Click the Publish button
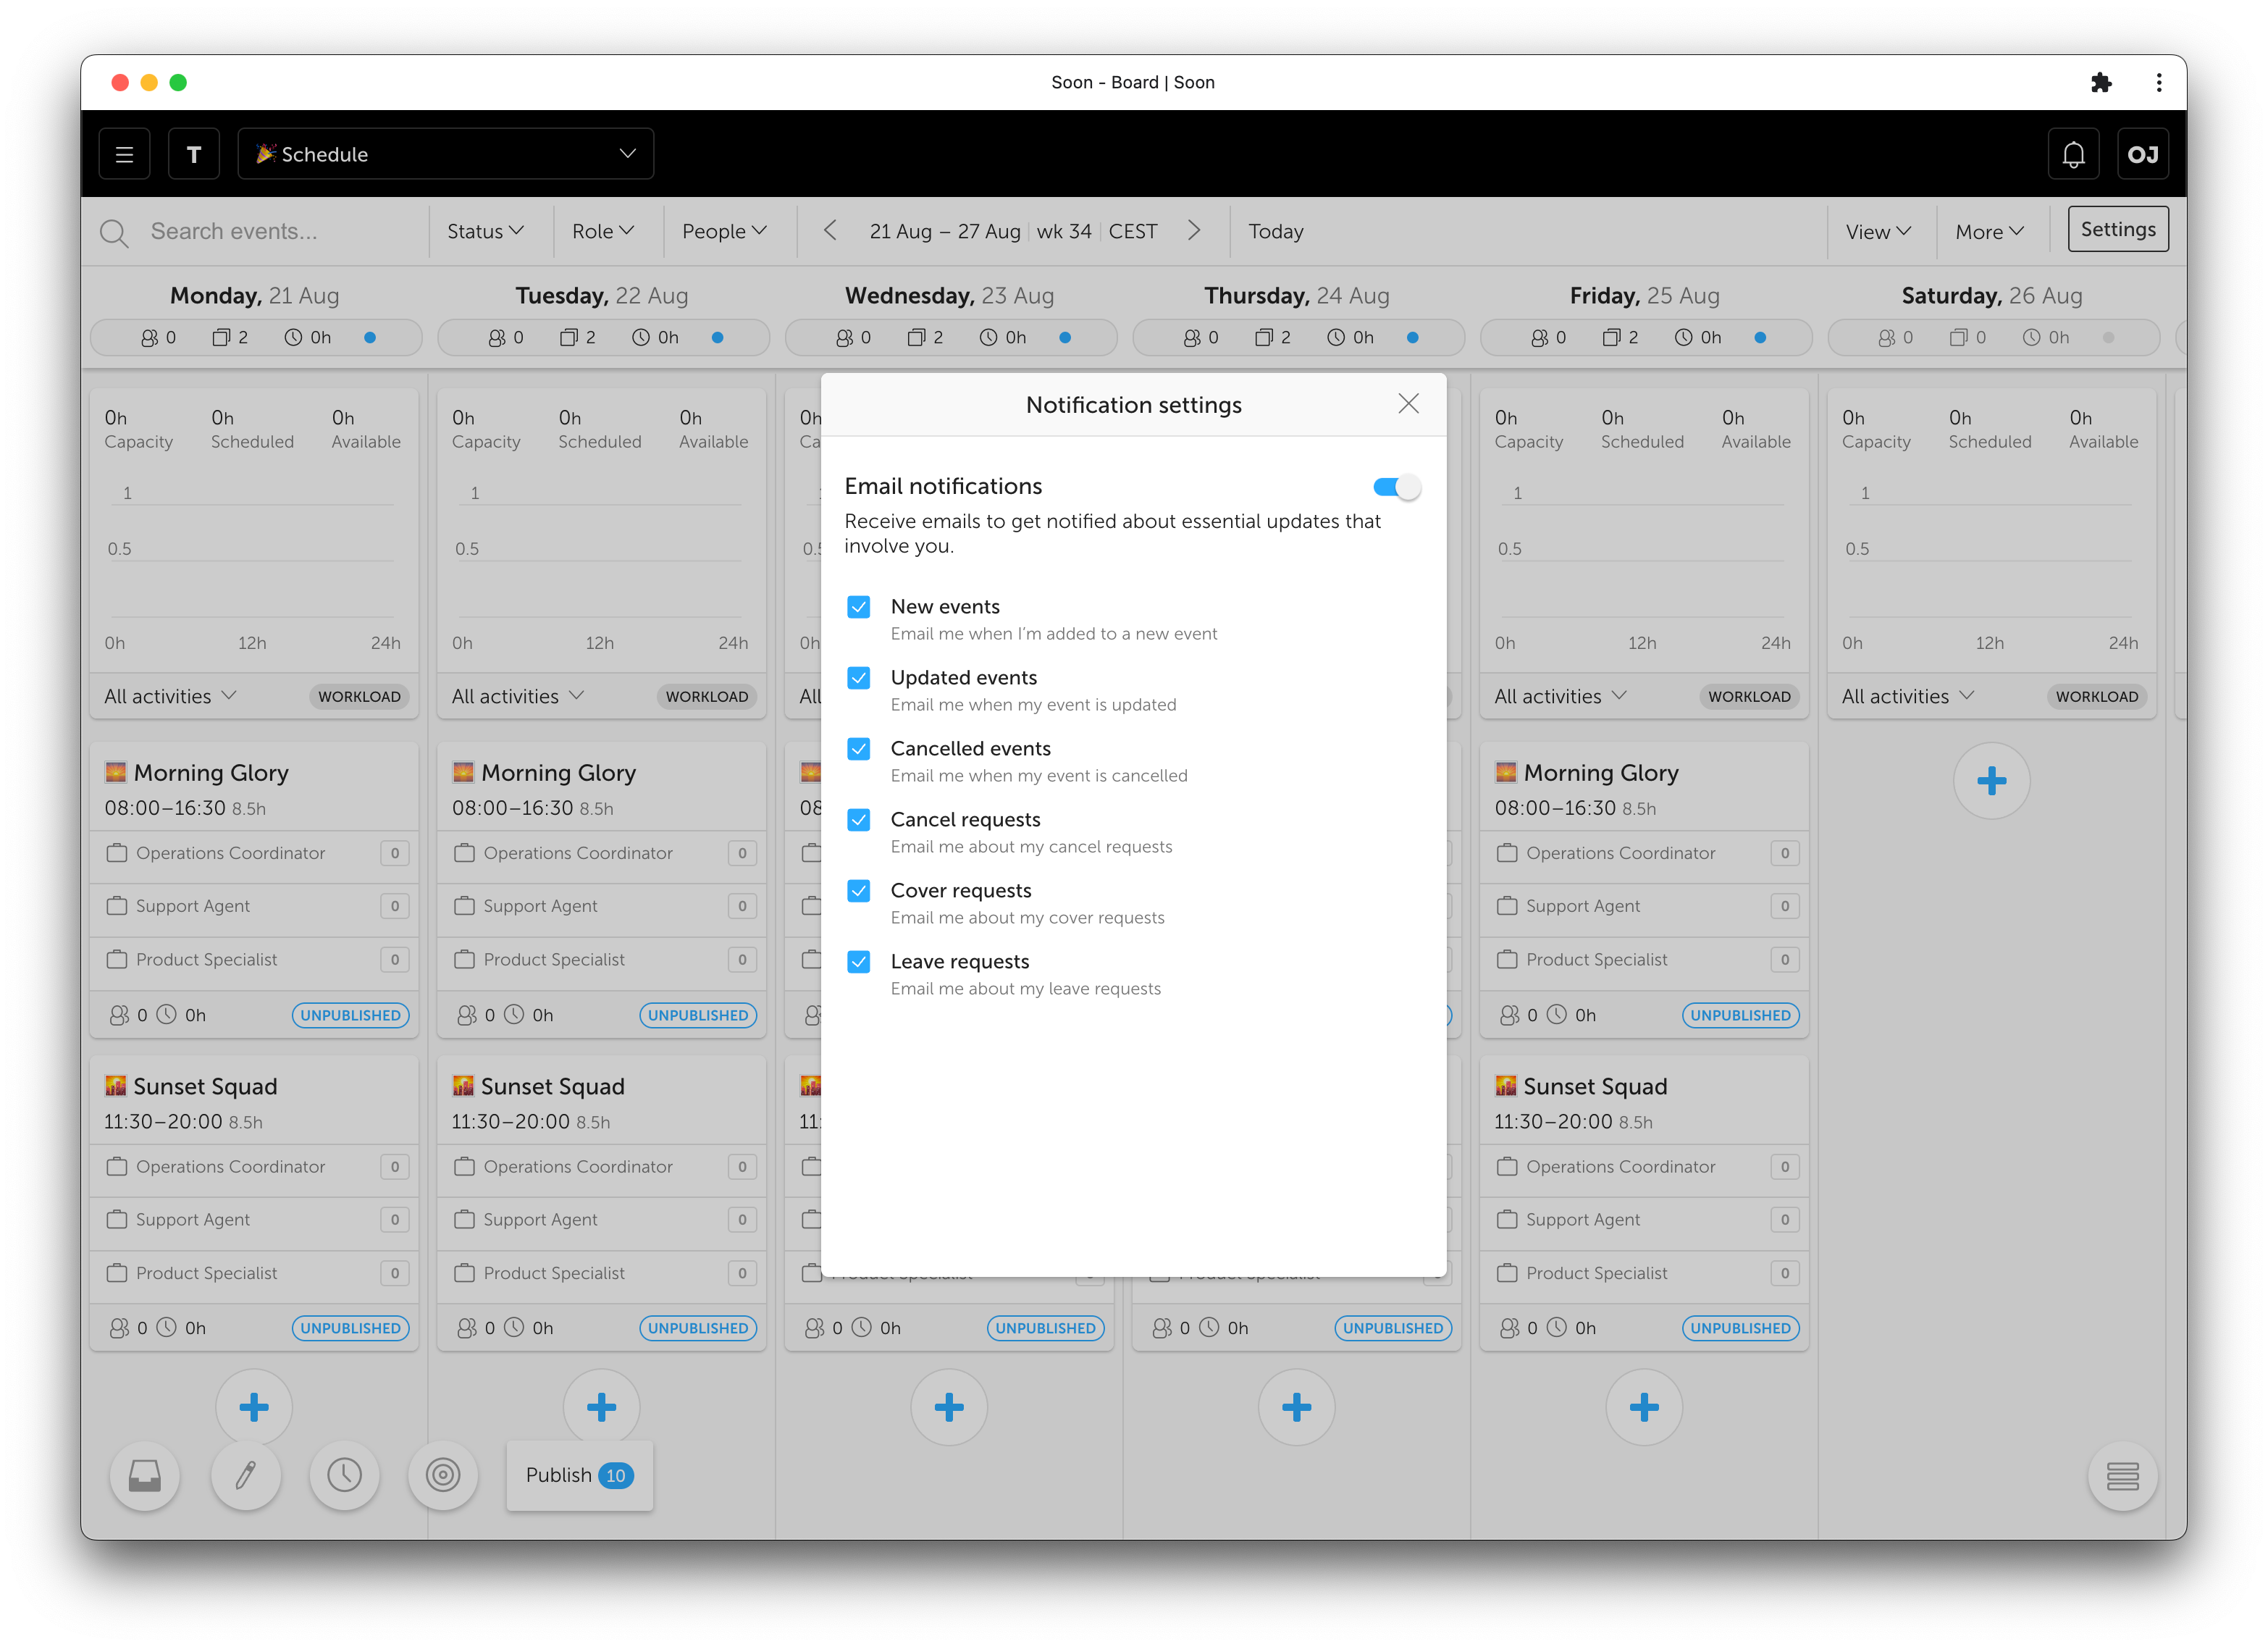The image size is (2268, 1647). tap(579, 1475)
